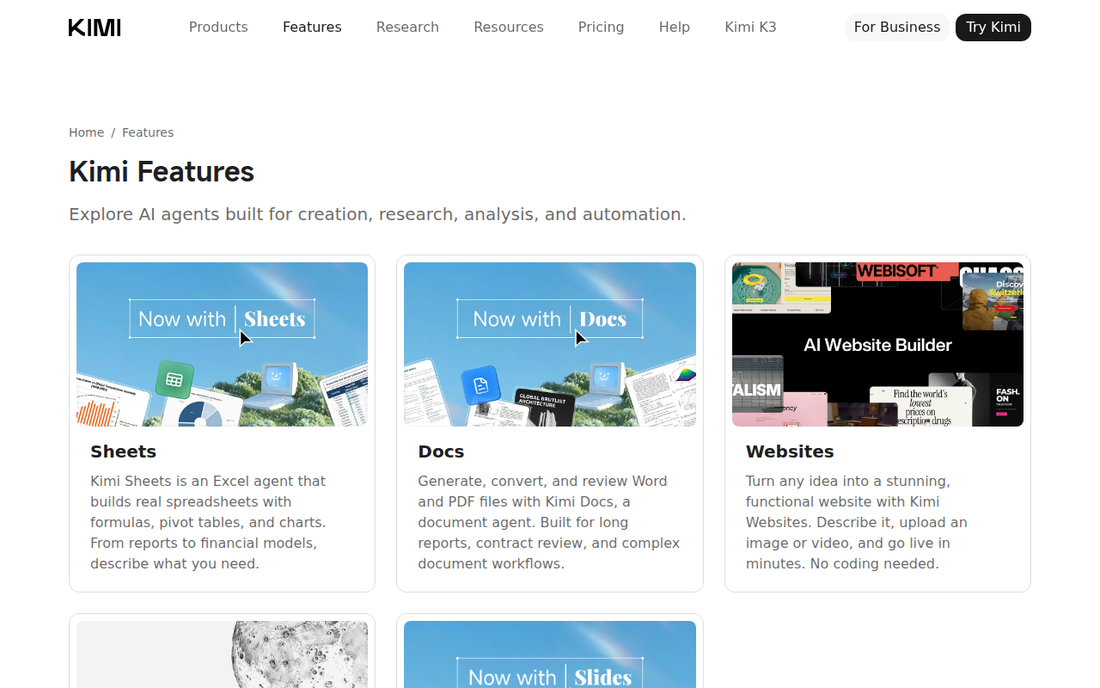Open the Now with Slides banner card
Image resolution: width=1100 pixels, height=688 pixels.
click(550, 654)
